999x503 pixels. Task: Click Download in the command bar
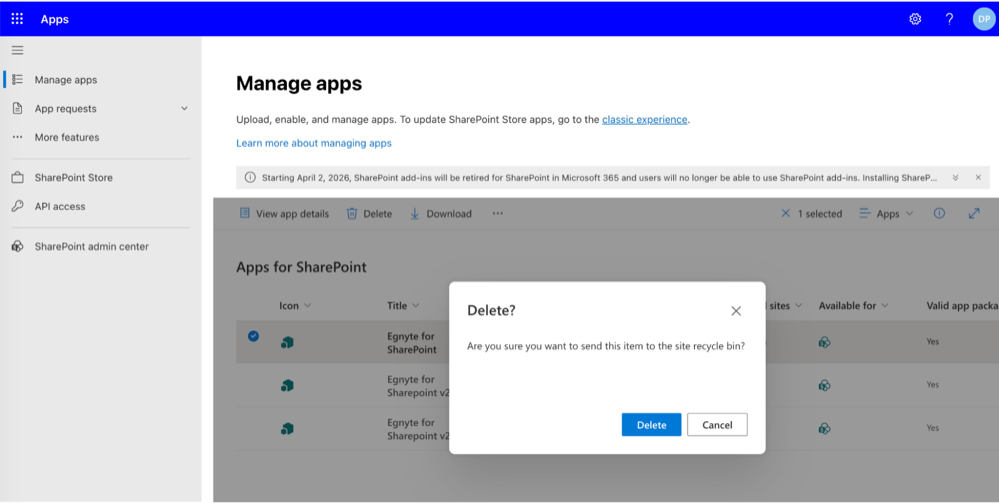pos(440,214)
